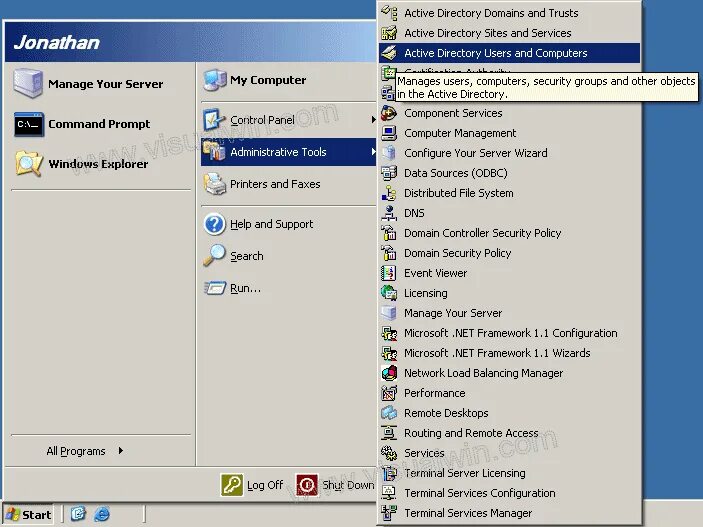This screenshot has height=527, width=703.
Task: Click the Show Desktop Quick Launch icon
Action: [78, 514]
